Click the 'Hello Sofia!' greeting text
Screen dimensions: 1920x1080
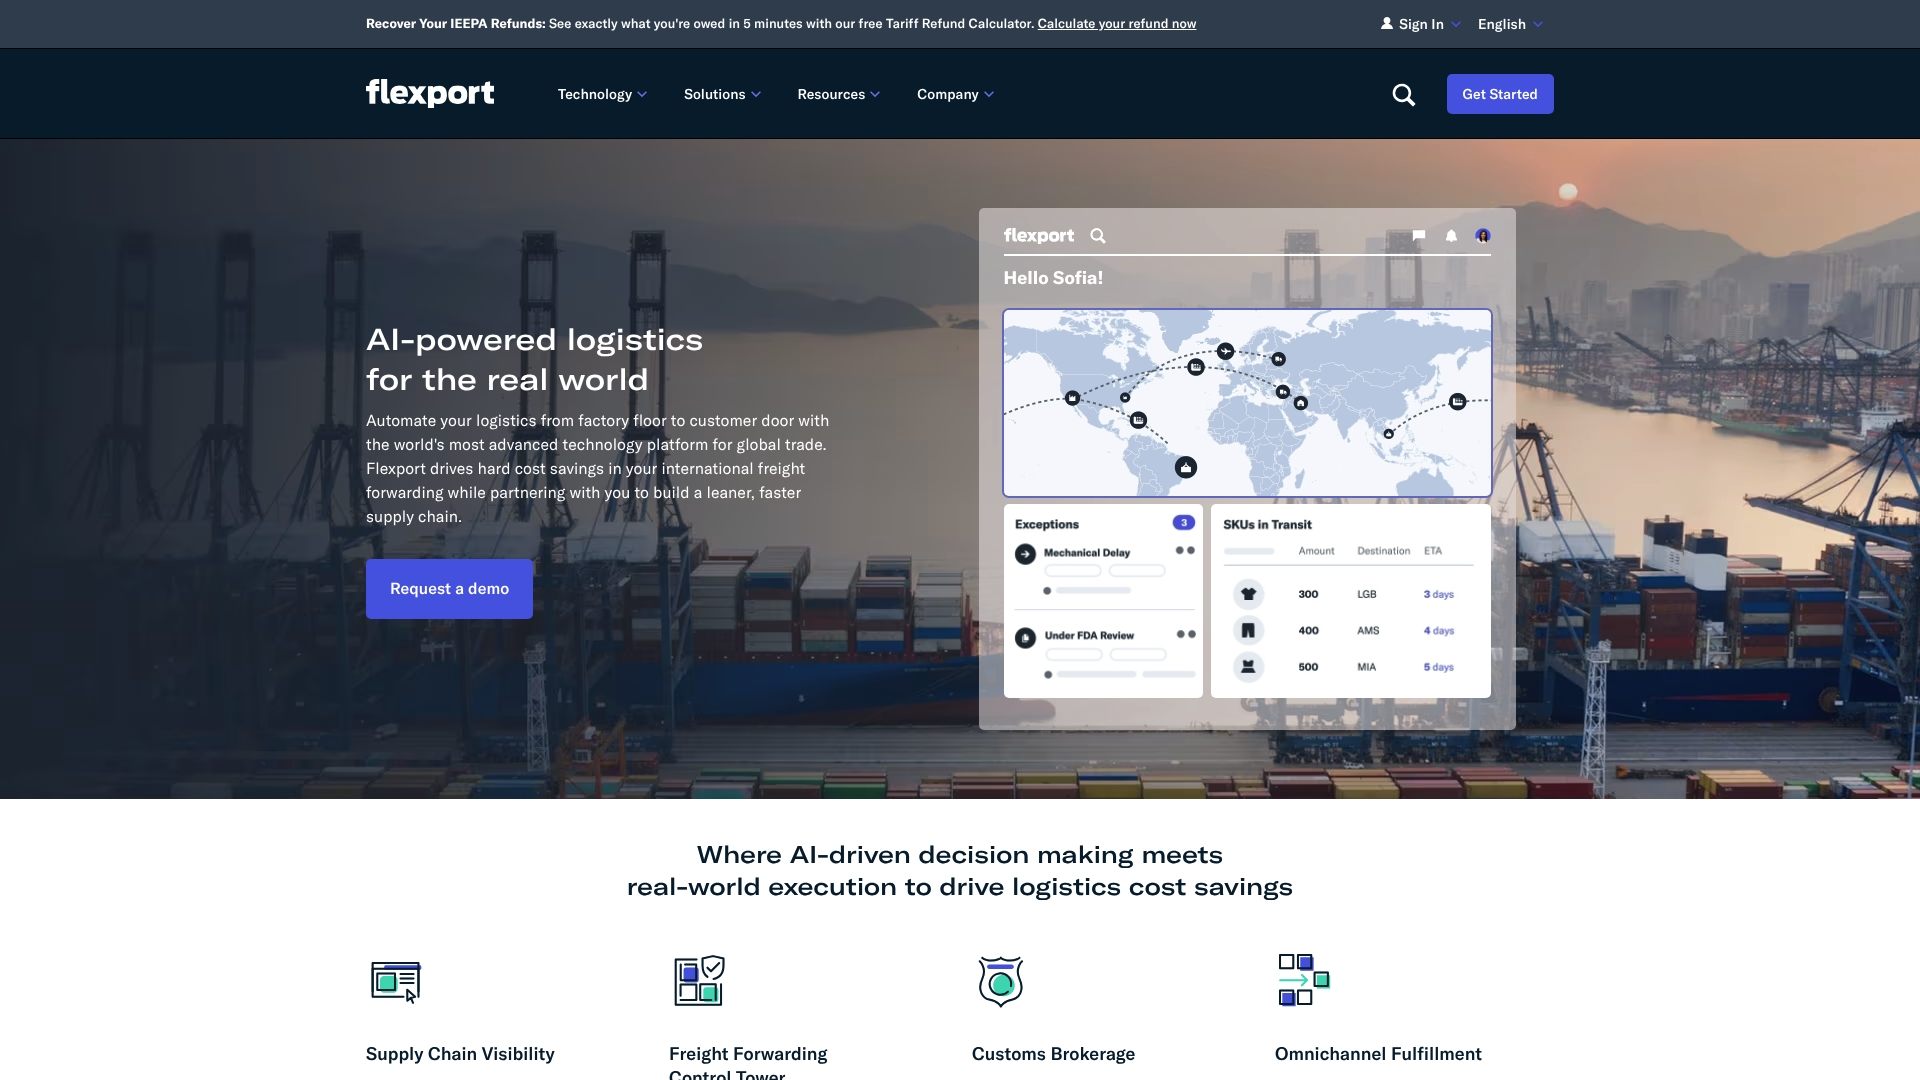pyautogui.click(x=1053, y=278)
